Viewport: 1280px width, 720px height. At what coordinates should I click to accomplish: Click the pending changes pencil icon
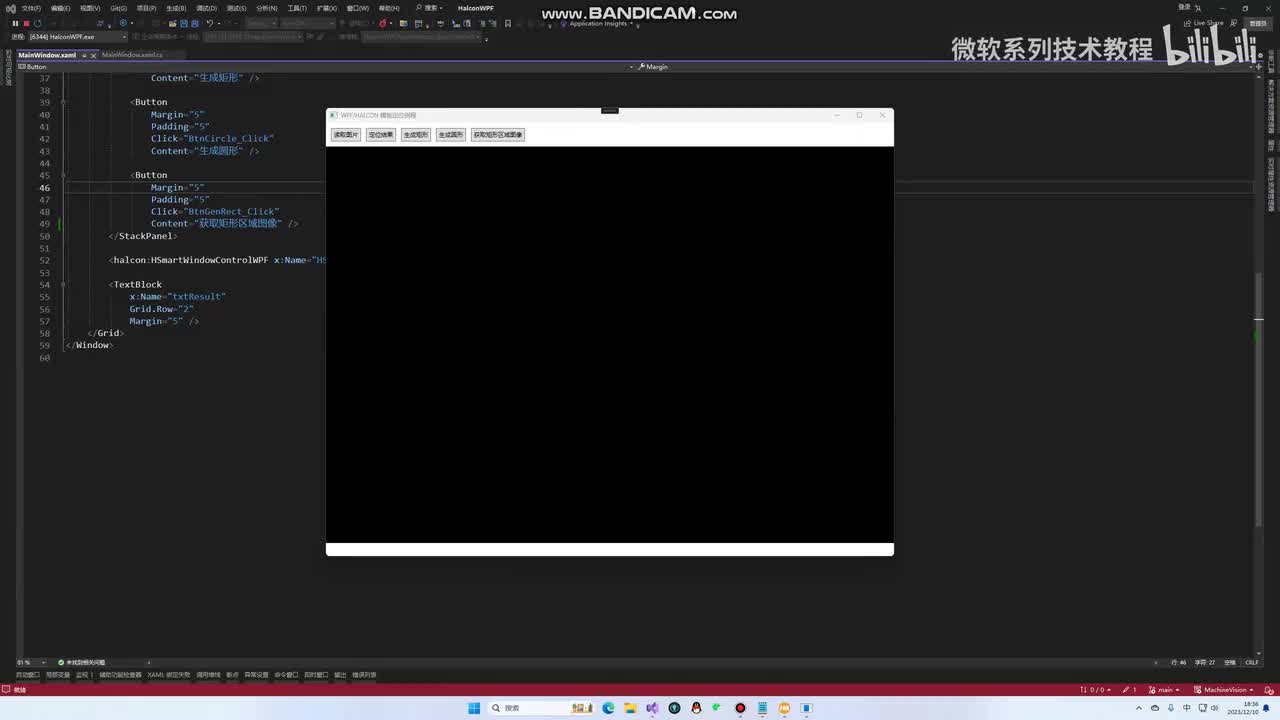point(1127,690)
